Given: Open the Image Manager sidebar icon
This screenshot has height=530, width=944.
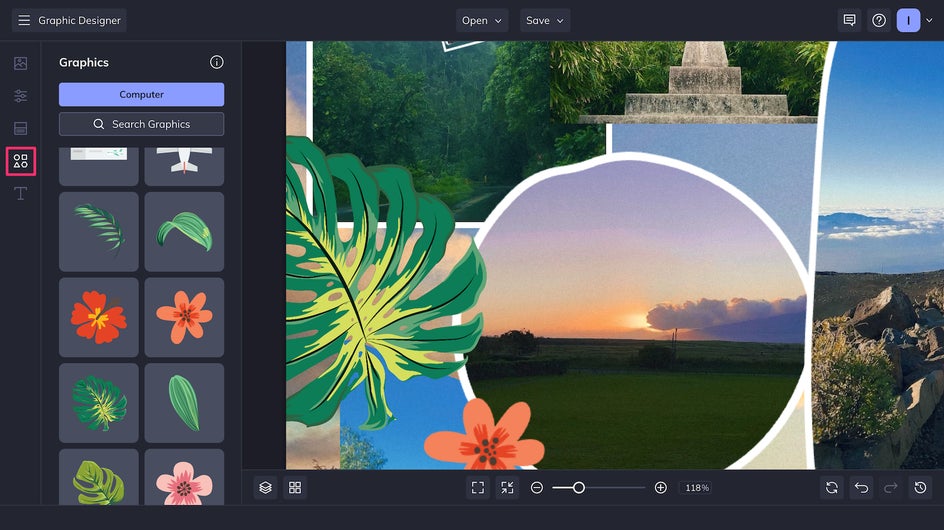Looking at the screenshot, I should (20, 63).
